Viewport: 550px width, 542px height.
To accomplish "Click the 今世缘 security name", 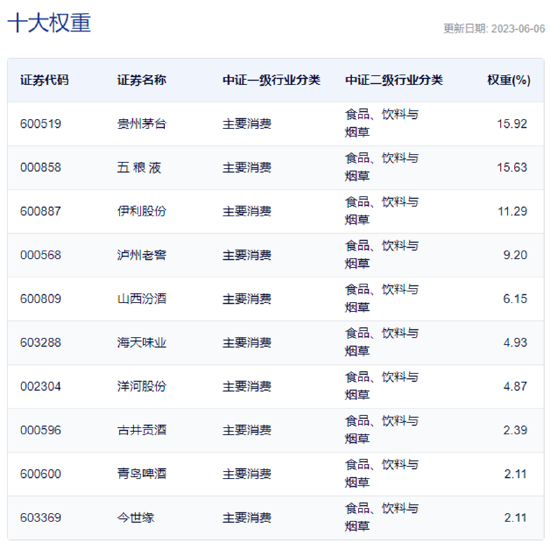I will click(136, 518).
